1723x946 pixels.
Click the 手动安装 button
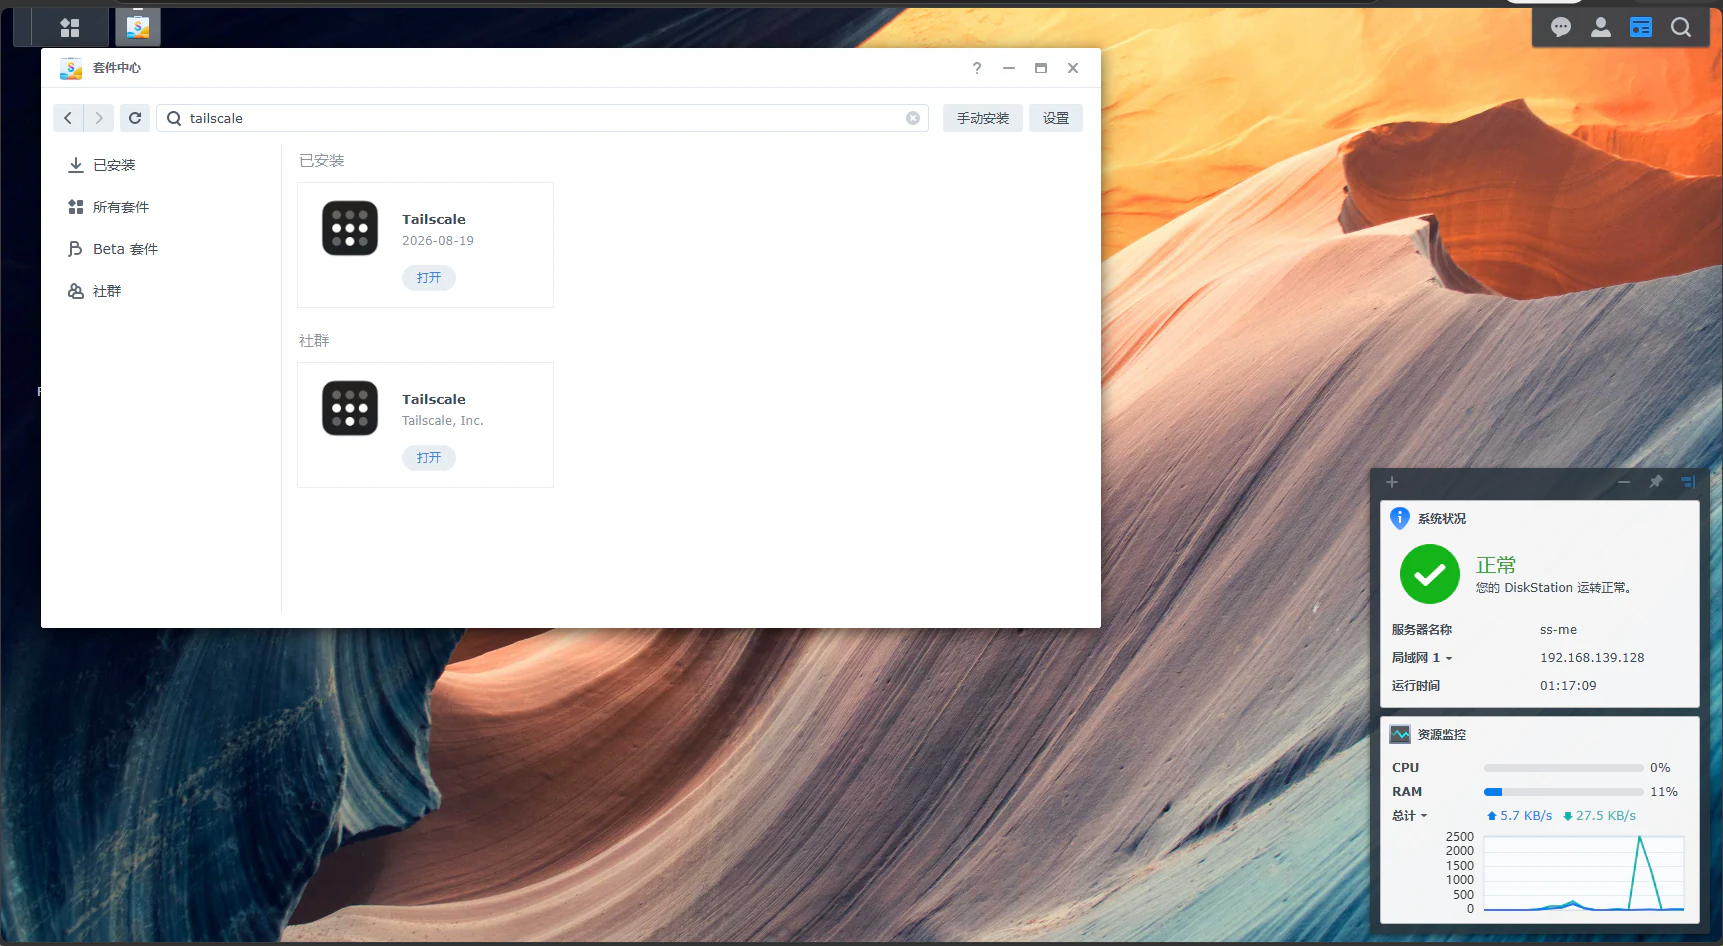[x=983, y=118]
